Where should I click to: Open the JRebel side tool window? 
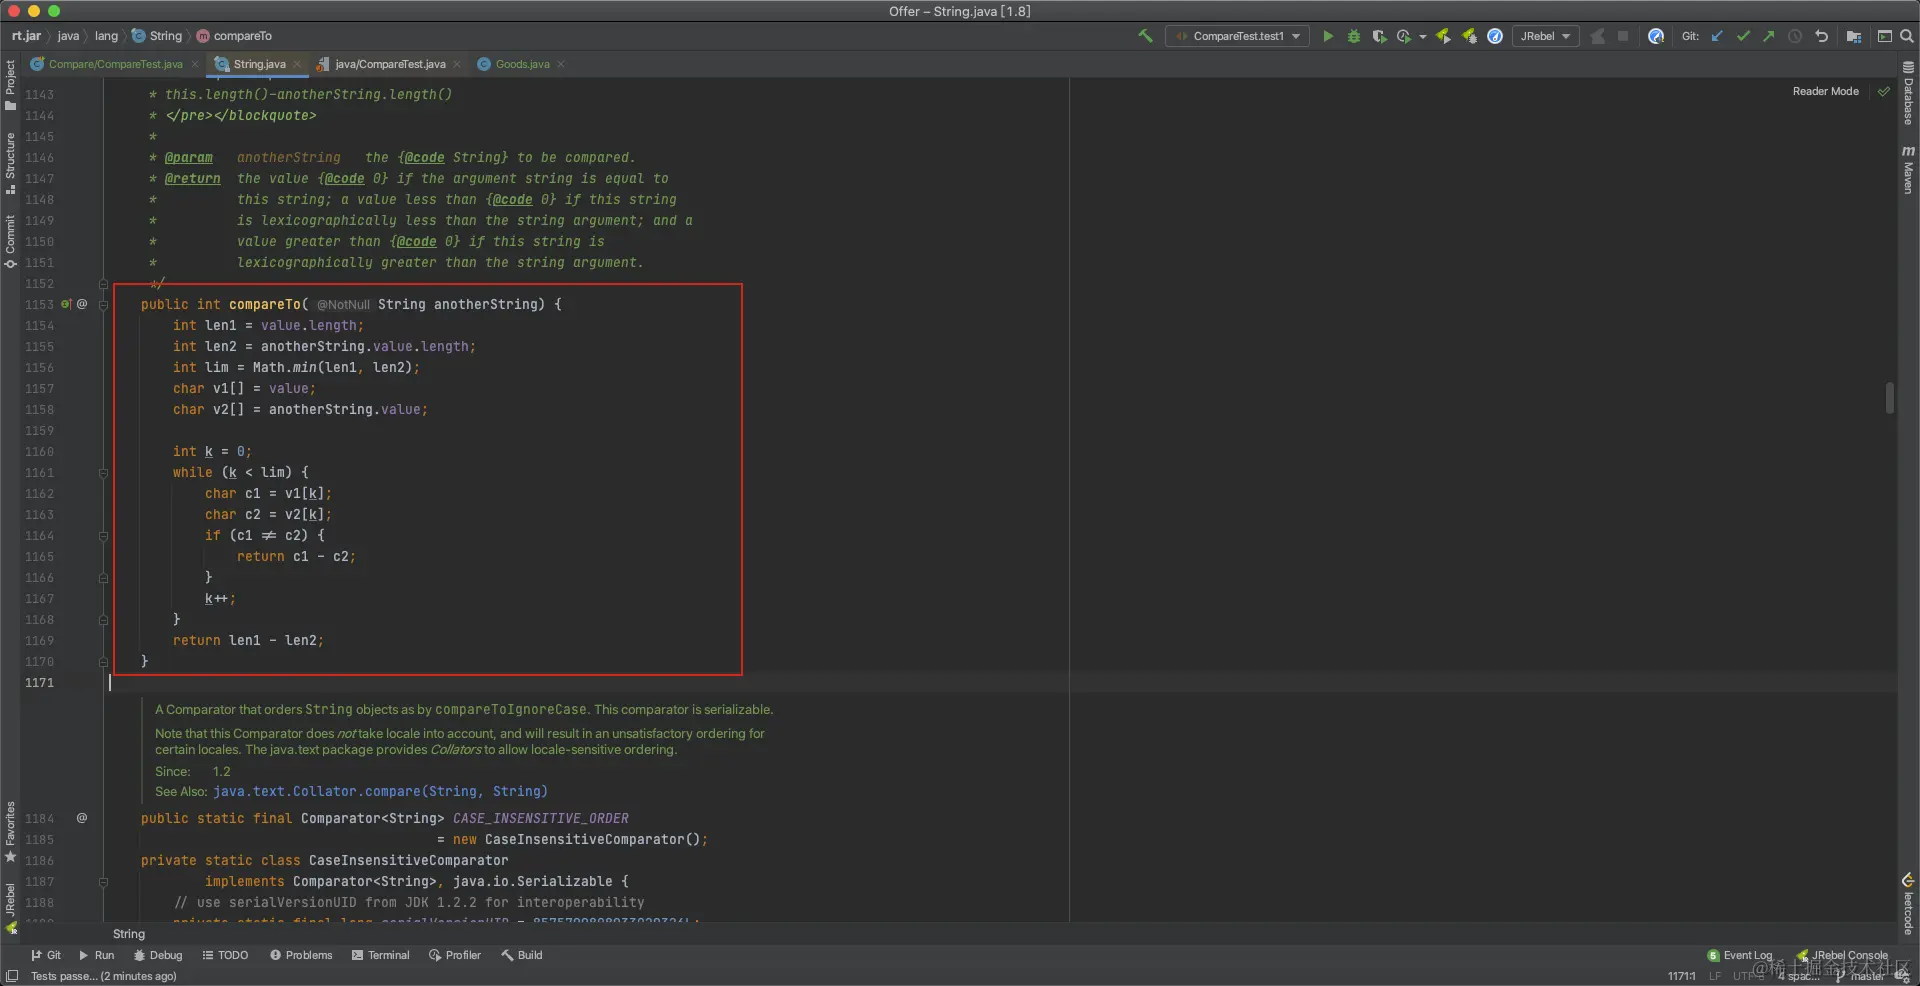click(10, 908)
